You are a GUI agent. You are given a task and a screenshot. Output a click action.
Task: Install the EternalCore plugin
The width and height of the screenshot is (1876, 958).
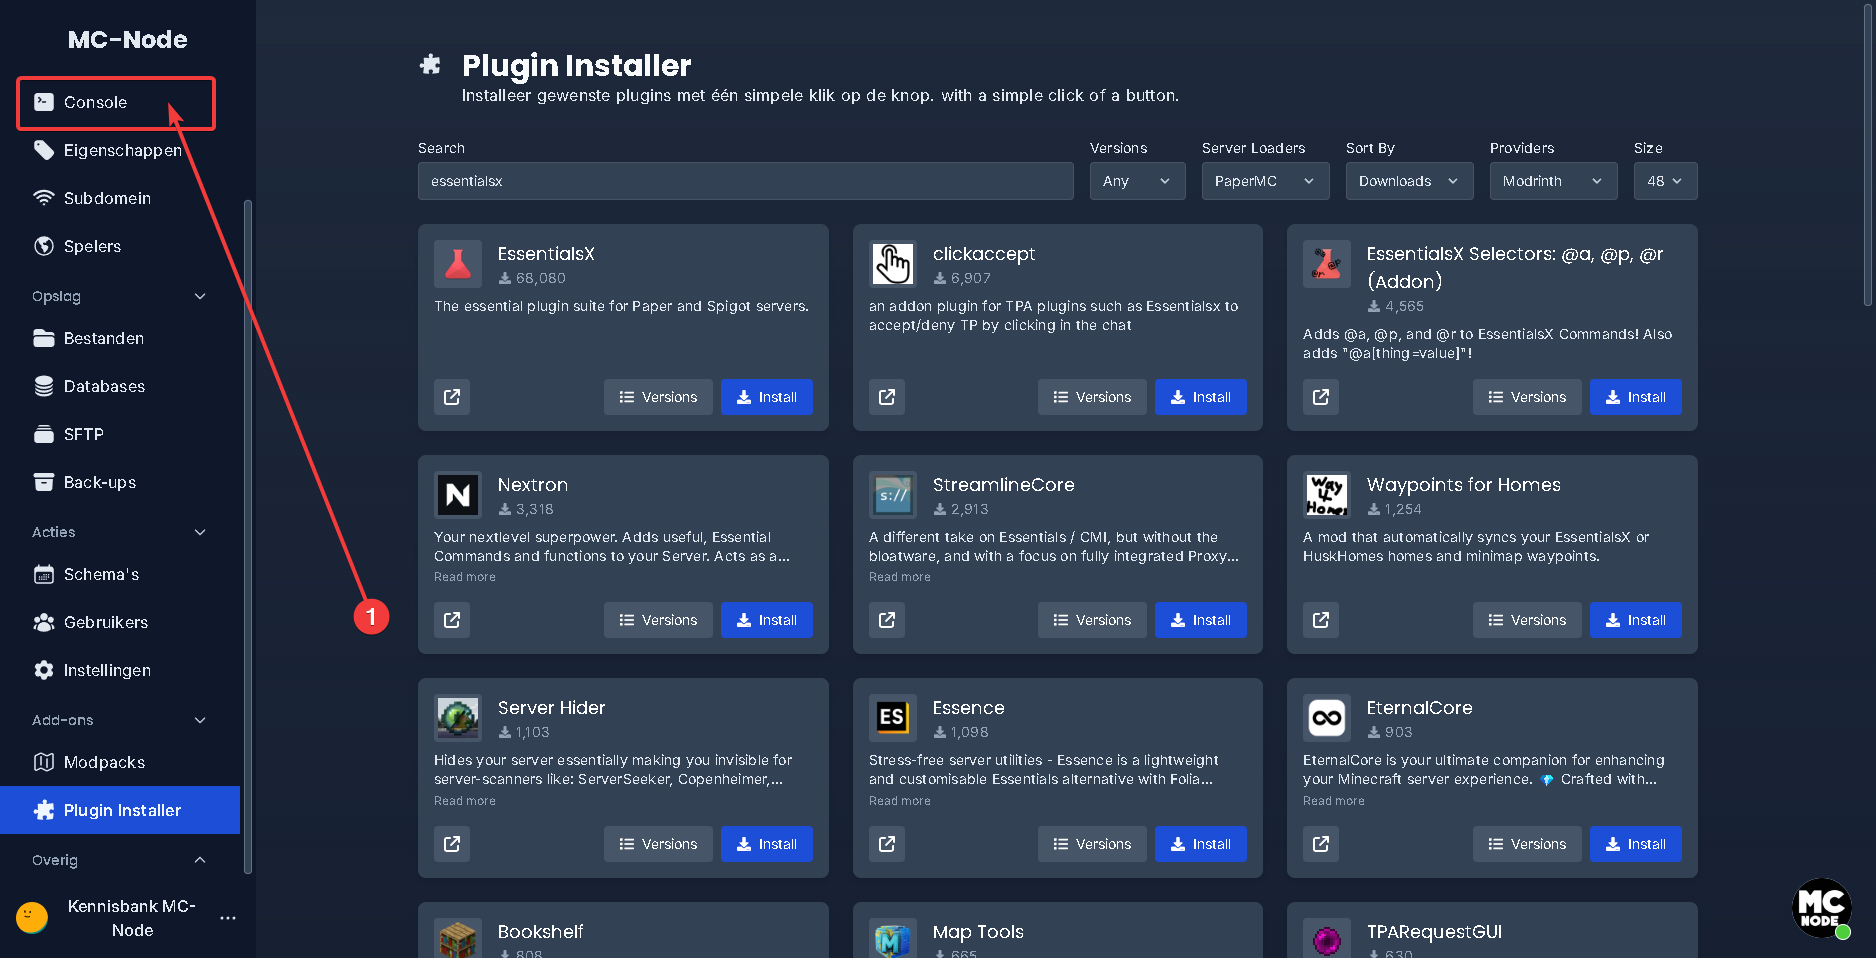(x=1636, y=844)
